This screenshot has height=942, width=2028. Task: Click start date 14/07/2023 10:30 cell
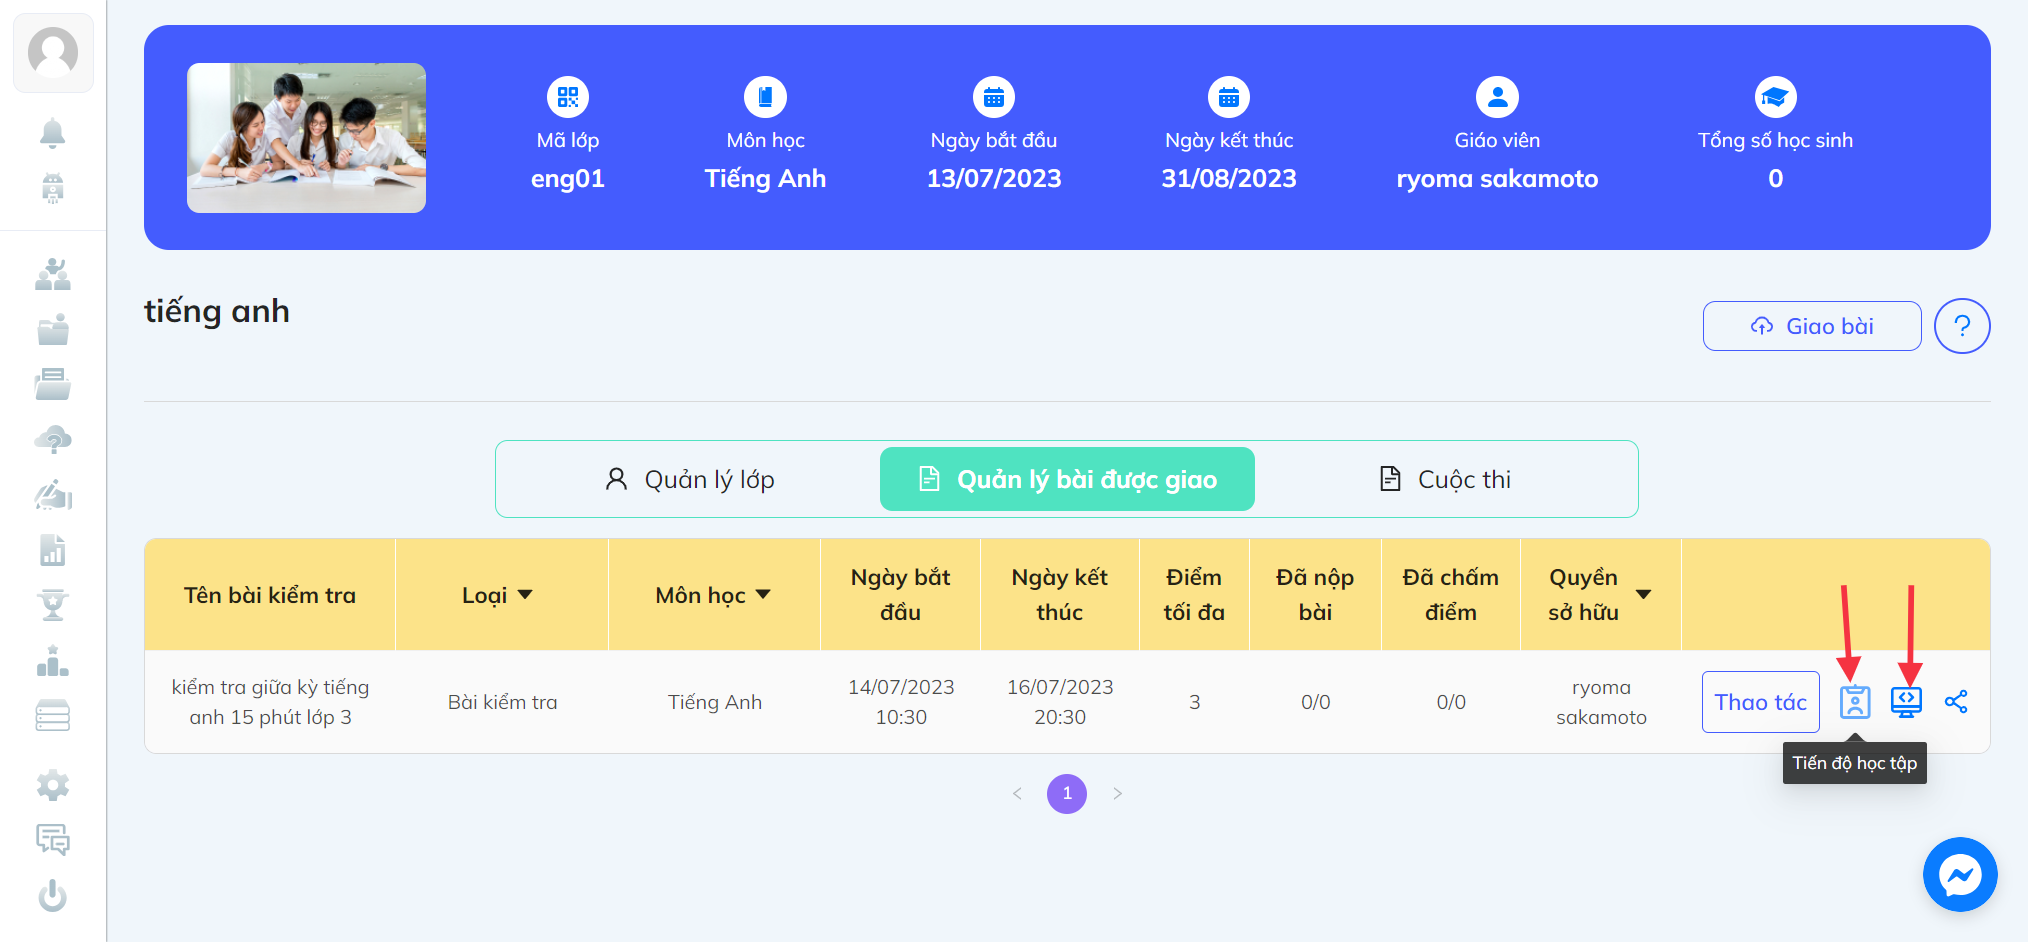pyautogui.click(x=901, y=702)
